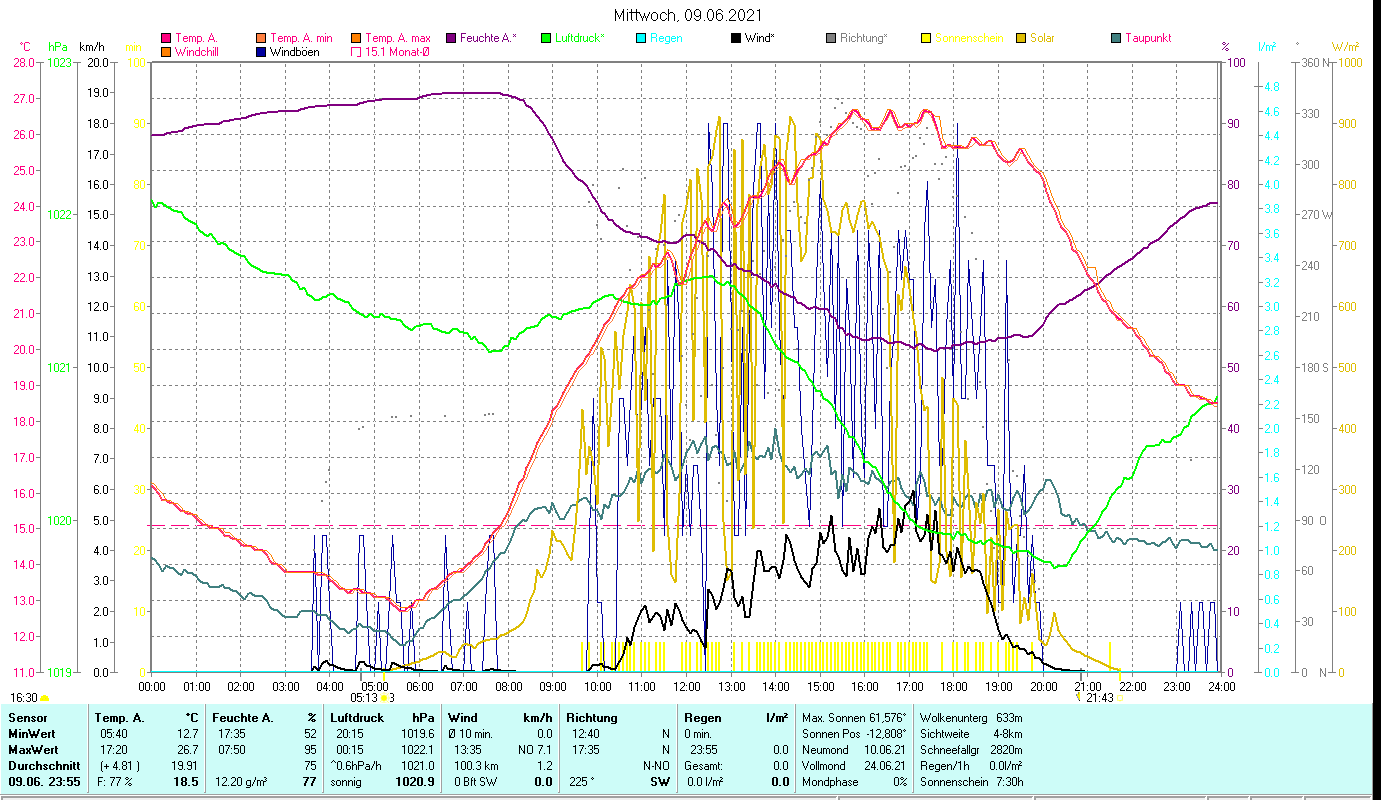Click the orange Windchill legend swatch

tap(166, 52)
